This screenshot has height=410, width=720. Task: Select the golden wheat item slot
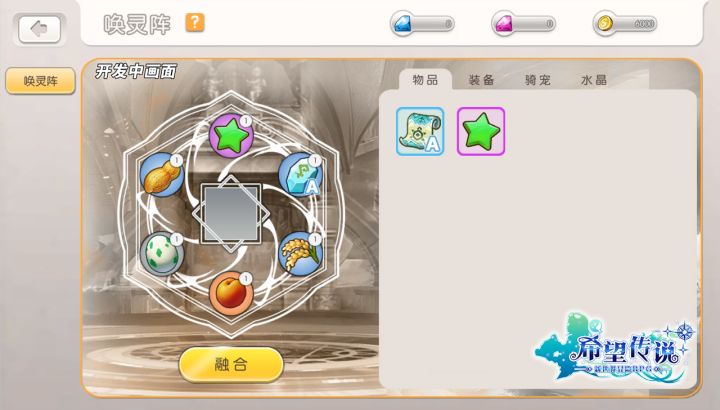pyautogui.click(x=301, y=254)
